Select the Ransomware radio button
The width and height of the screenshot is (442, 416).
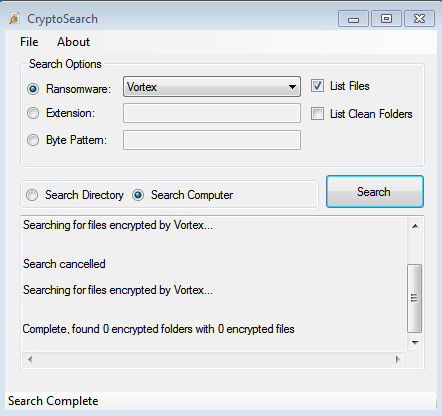click(x=33, y=89)
